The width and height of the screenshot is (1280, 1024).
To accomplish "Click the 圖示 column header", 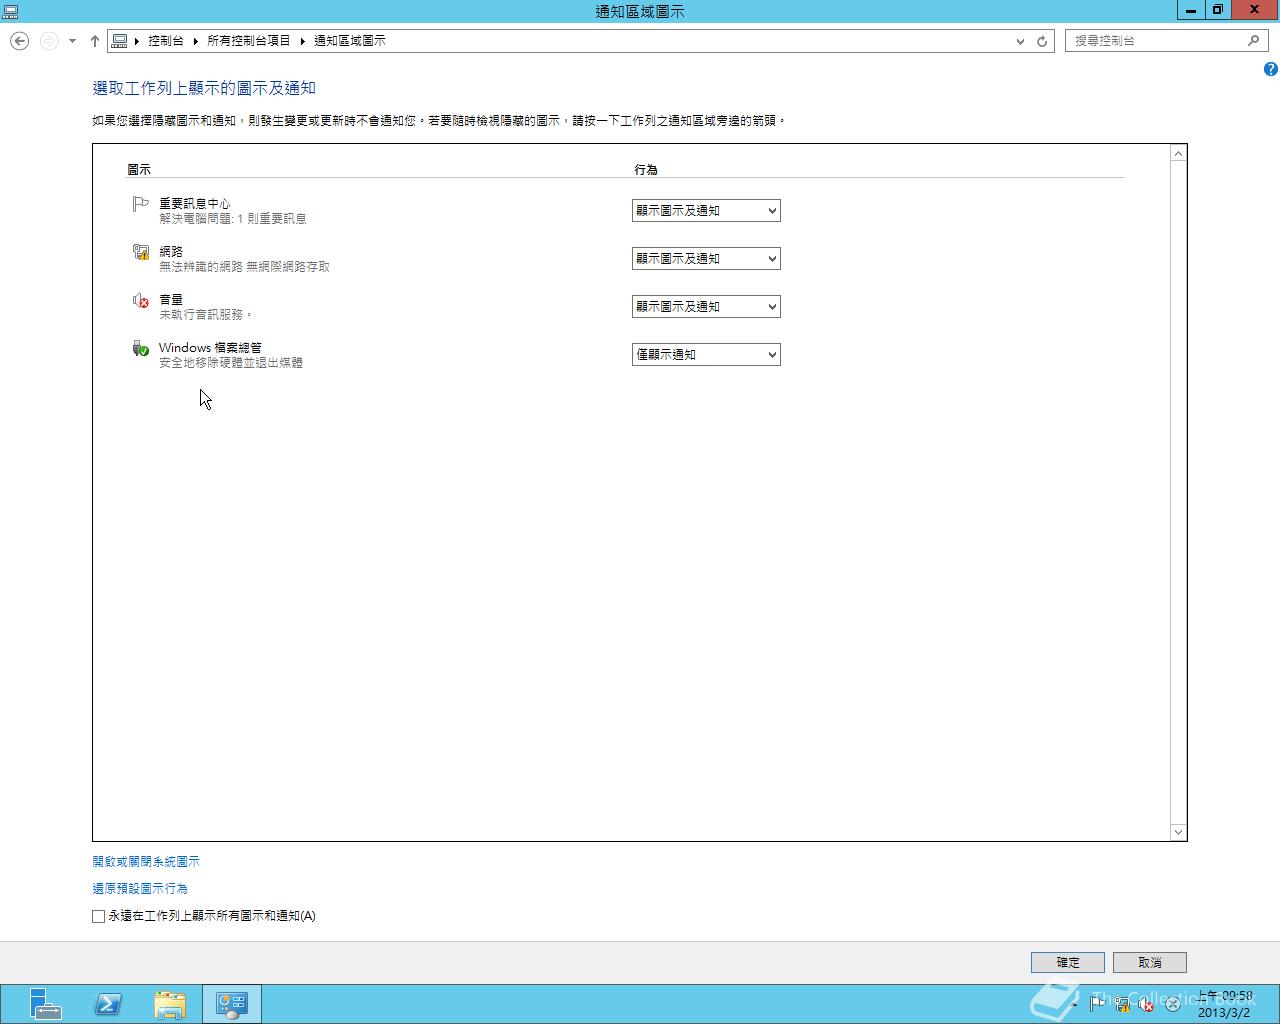I will tap(139, 170).
